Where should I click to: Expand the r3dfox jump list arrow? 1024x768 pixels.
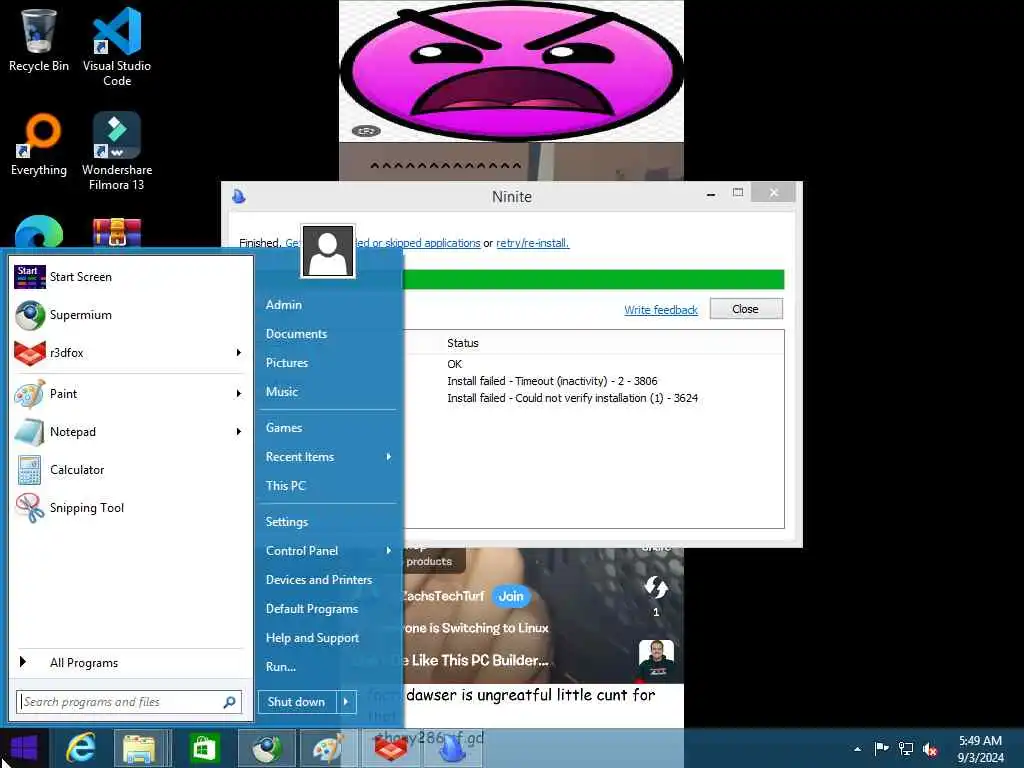click(x=239, y=353)
